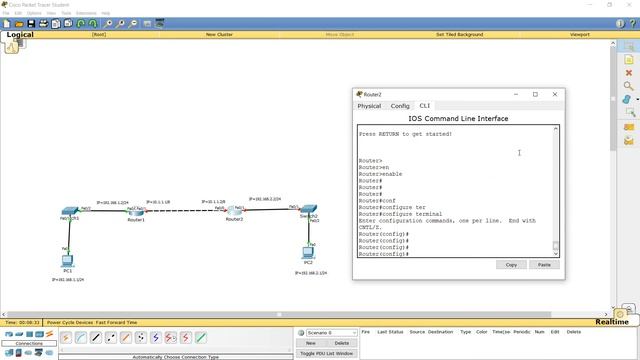Click the PC2 computer on workspace
The width and height of the screenshot is (640, 360).
[x=308, y=253]
